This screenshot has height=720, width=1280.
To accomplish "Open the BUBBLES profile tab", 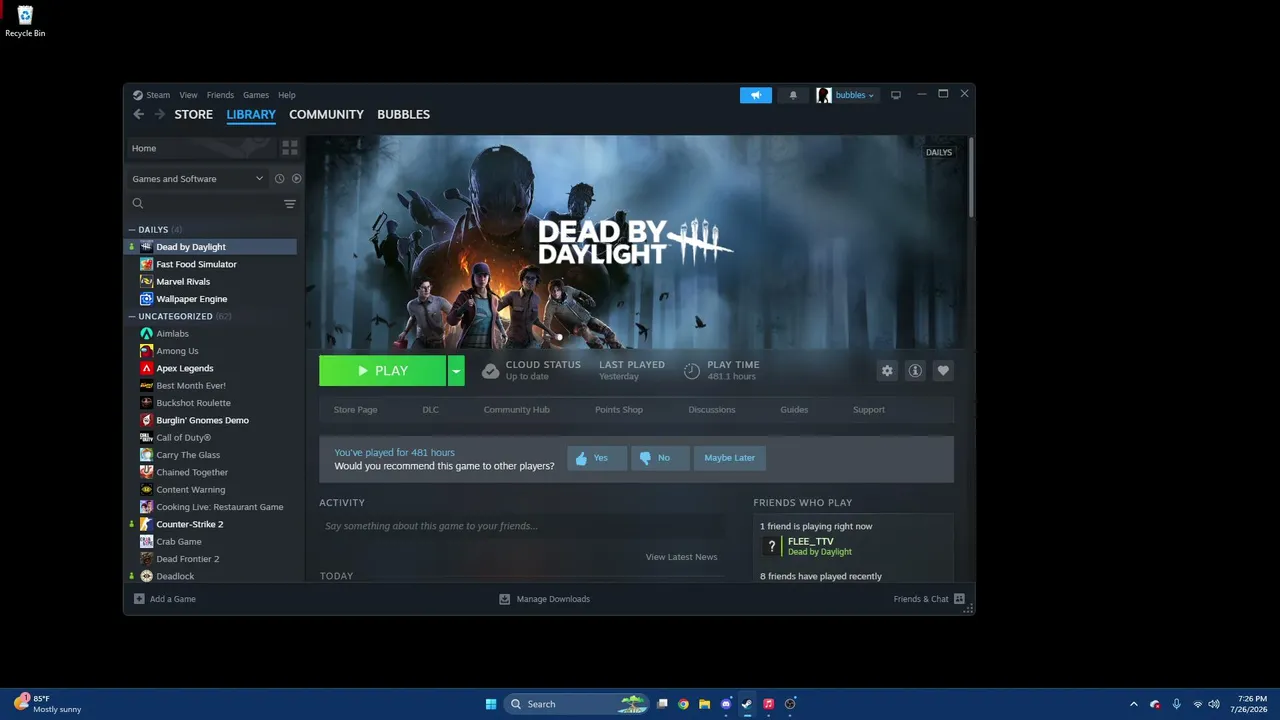I will click(x=404, y=114).
